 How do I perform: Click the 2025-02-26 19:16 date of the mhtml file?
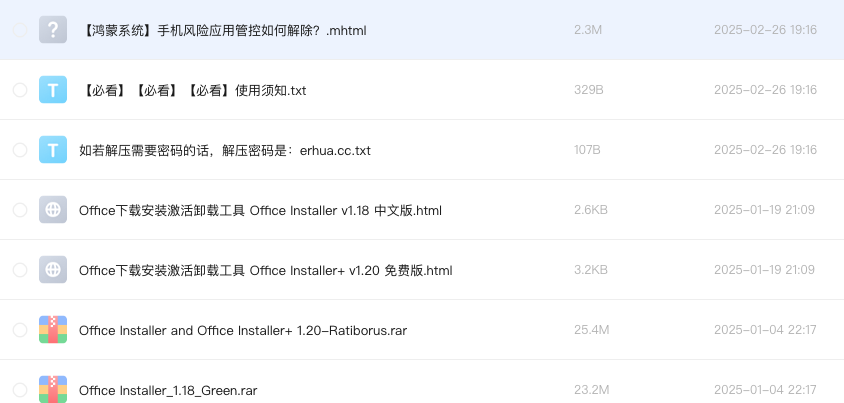[x=765, y=30]
